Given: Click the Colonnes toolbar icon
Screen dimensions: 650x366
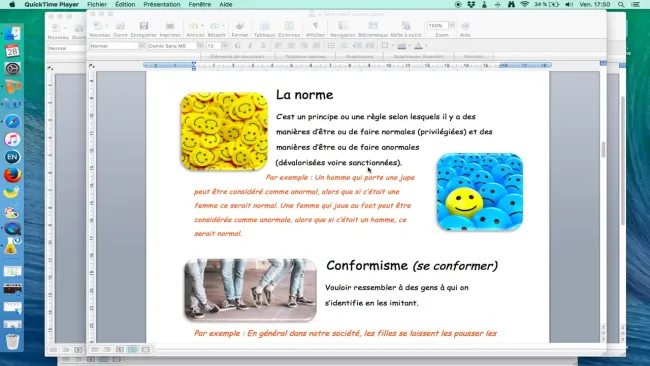Looking at the screenshot, I should [x=289, y=26].
